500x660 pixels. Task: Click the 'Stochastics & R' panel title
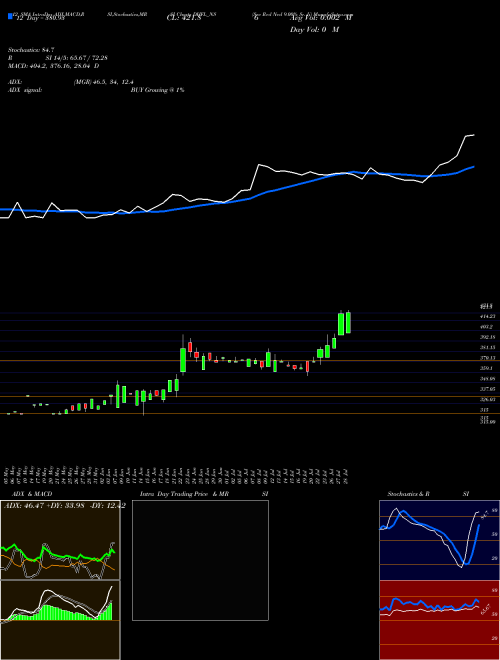pyautogui.click(x=408, y=494)
